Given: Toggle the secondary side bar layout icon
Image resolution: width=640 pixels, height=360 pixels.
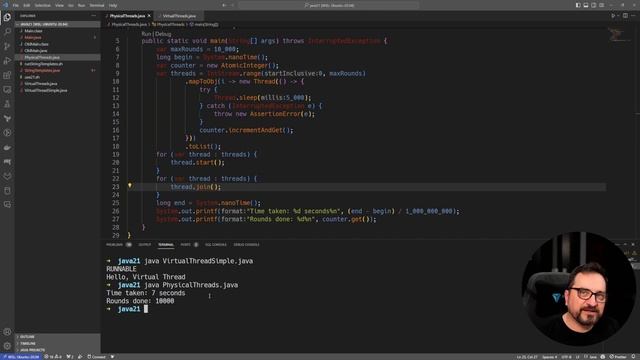Looking at the screenshot, I should point(593,5).
